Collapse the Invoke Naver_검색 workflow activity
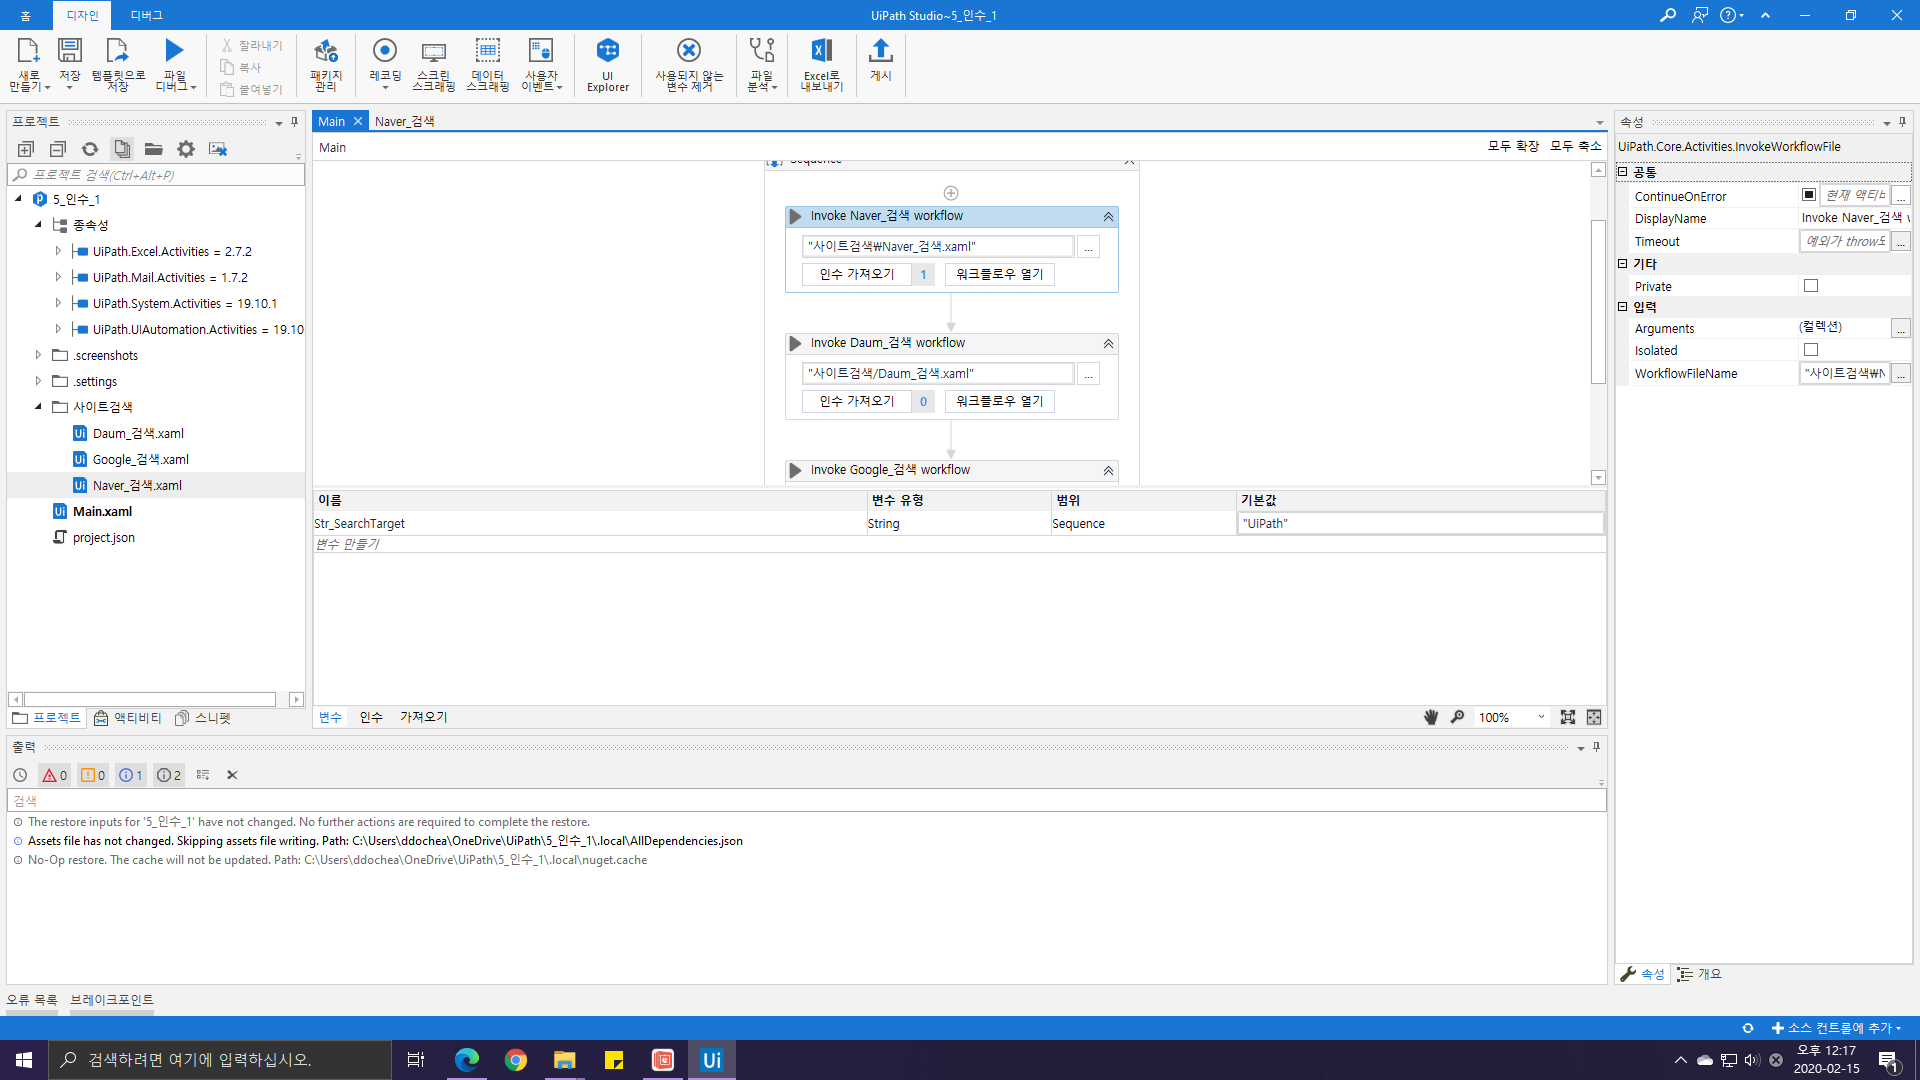 (x=1108, y=216)
